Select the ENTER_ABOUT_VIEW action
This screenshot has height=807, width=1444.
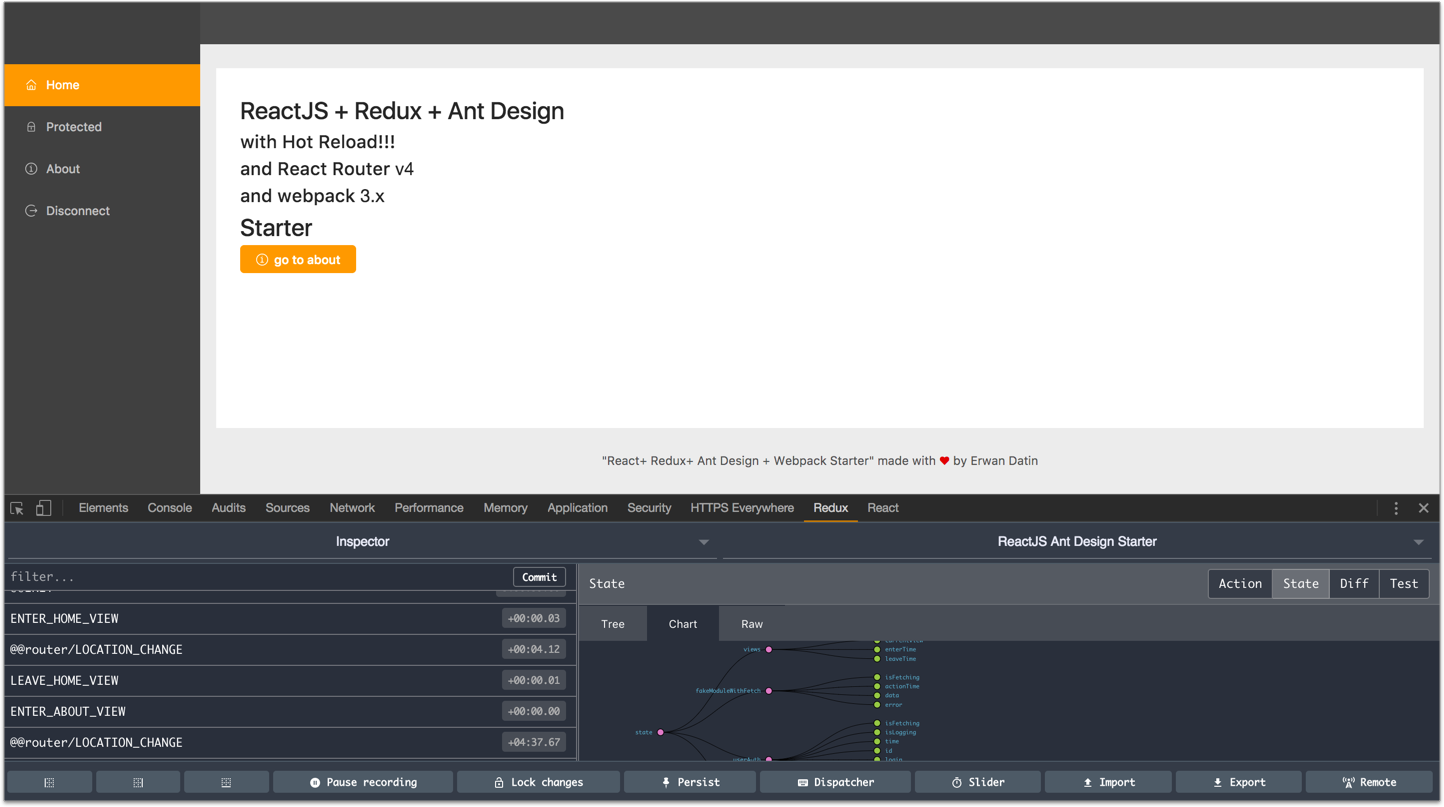point(290,712)
